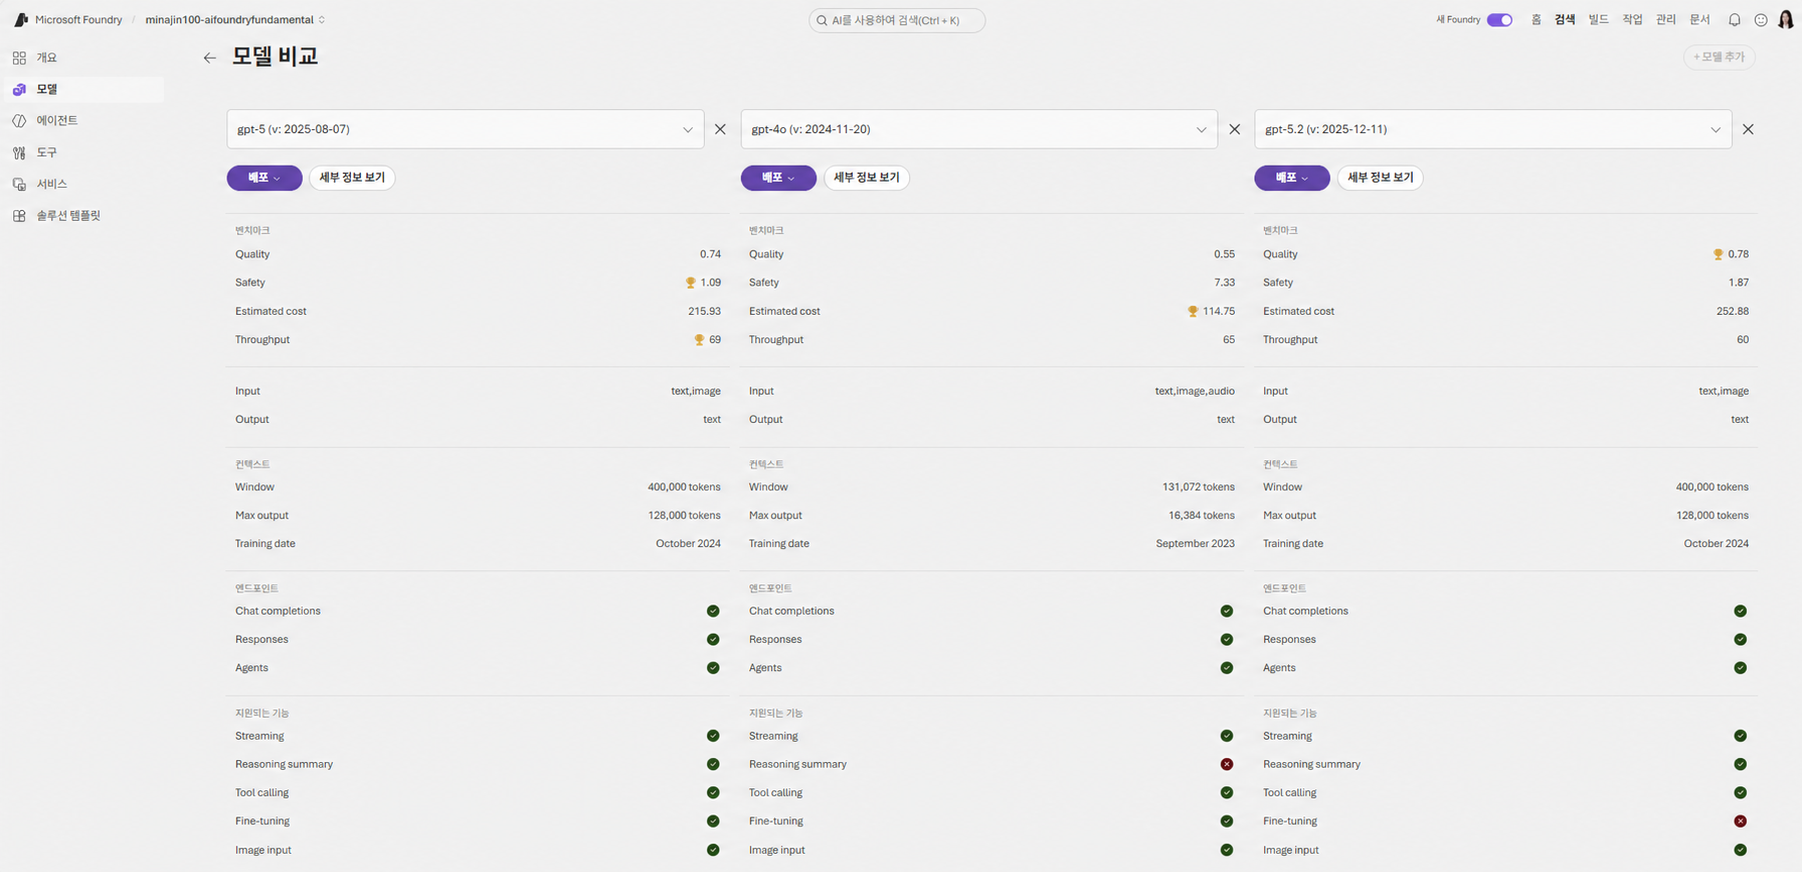
Task: Click the gpt-5.2 Streaming check mark
Action: (x=1741, y=736)
